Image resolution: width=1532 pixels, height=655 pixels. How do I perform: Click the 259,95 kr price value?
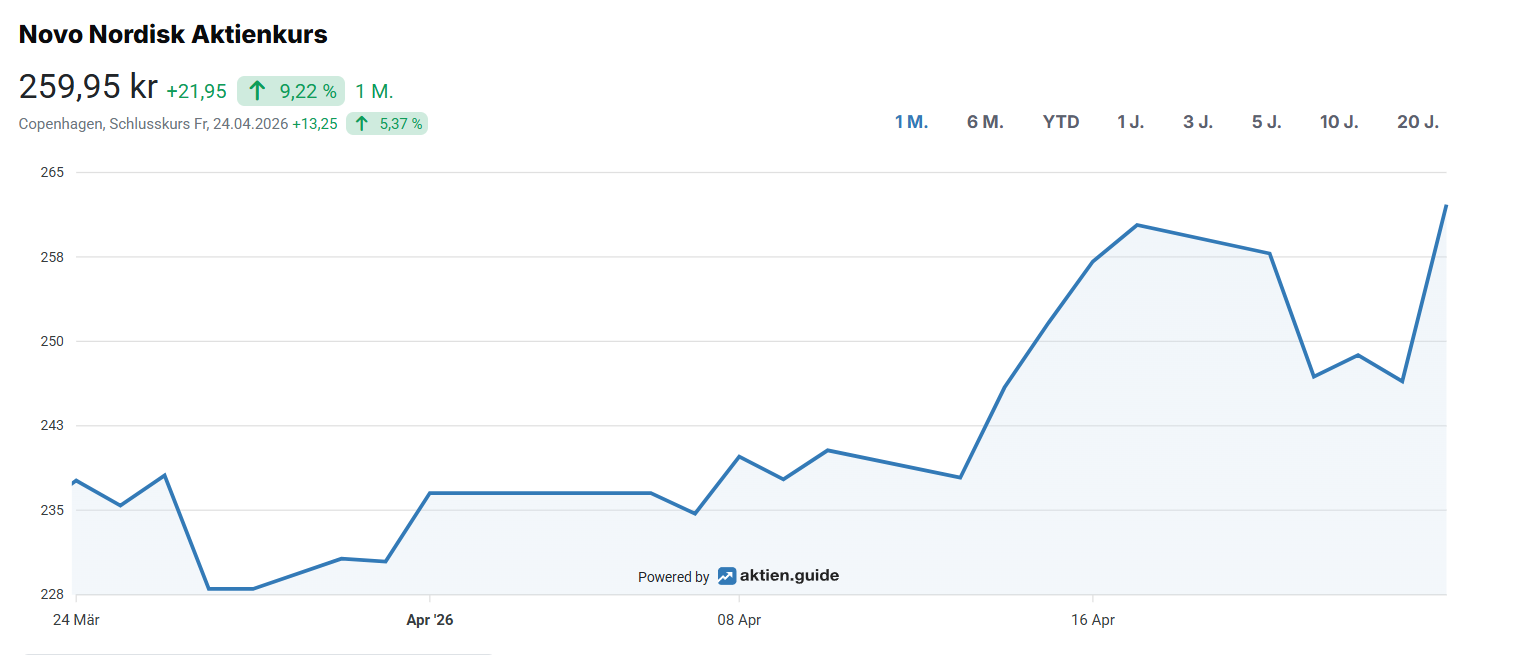coord(88,88)
